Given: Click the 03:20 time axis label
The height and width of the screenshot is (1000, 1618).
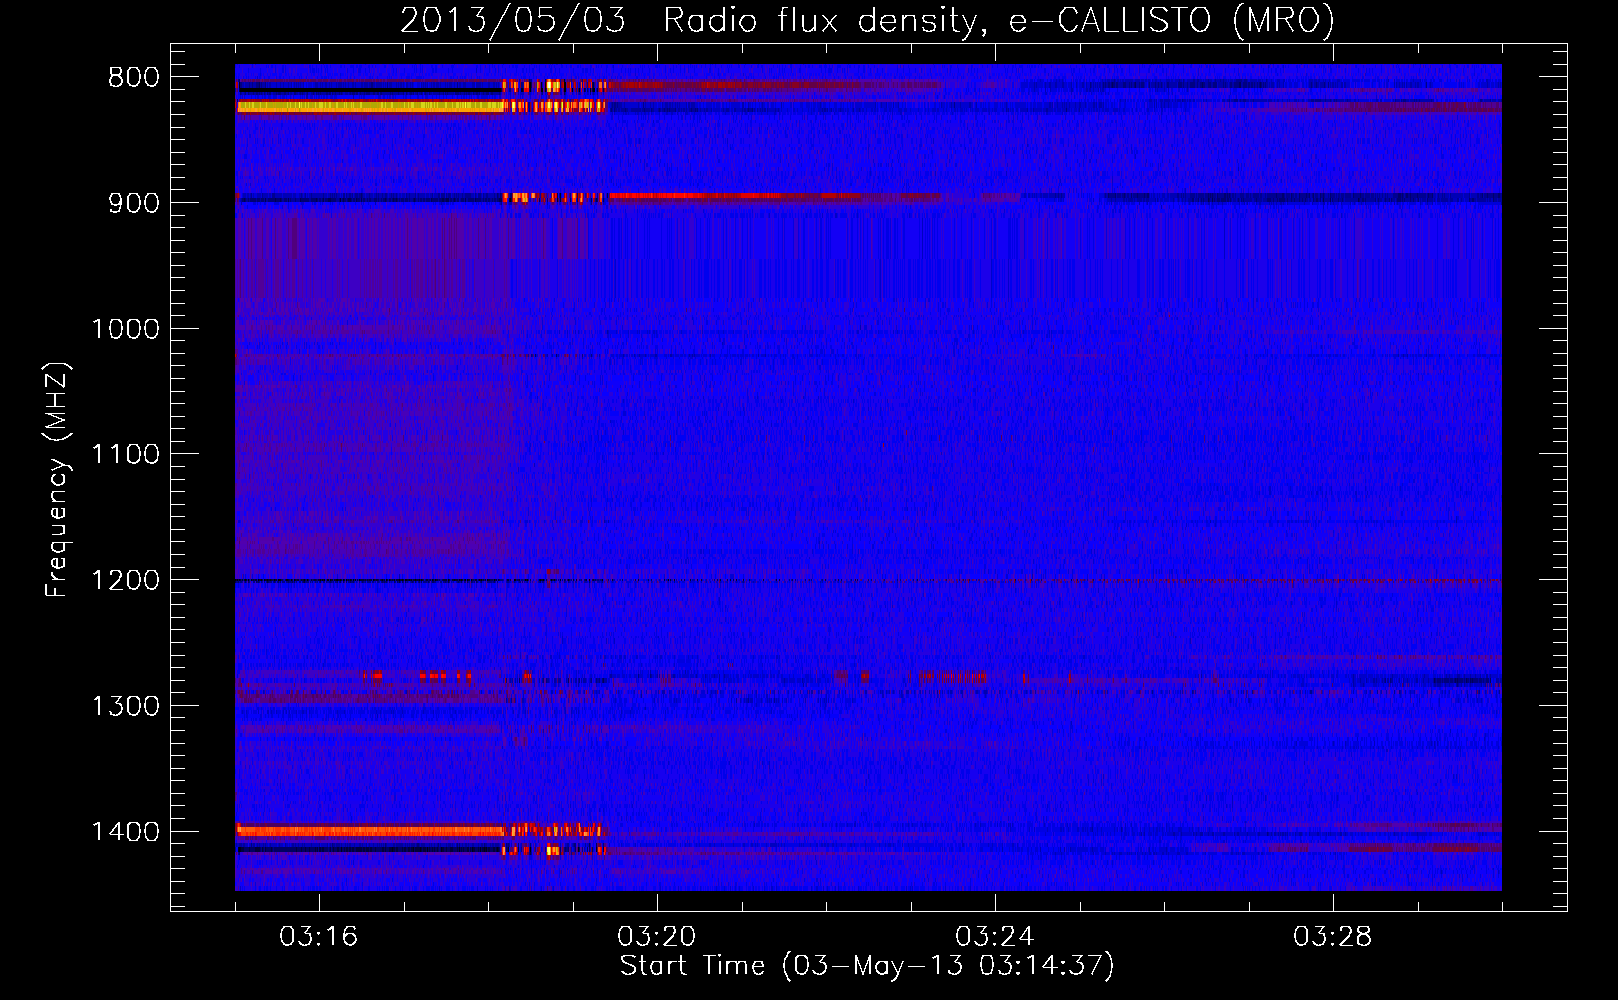Looking at the screenshot, I should (x=656, y=937).
